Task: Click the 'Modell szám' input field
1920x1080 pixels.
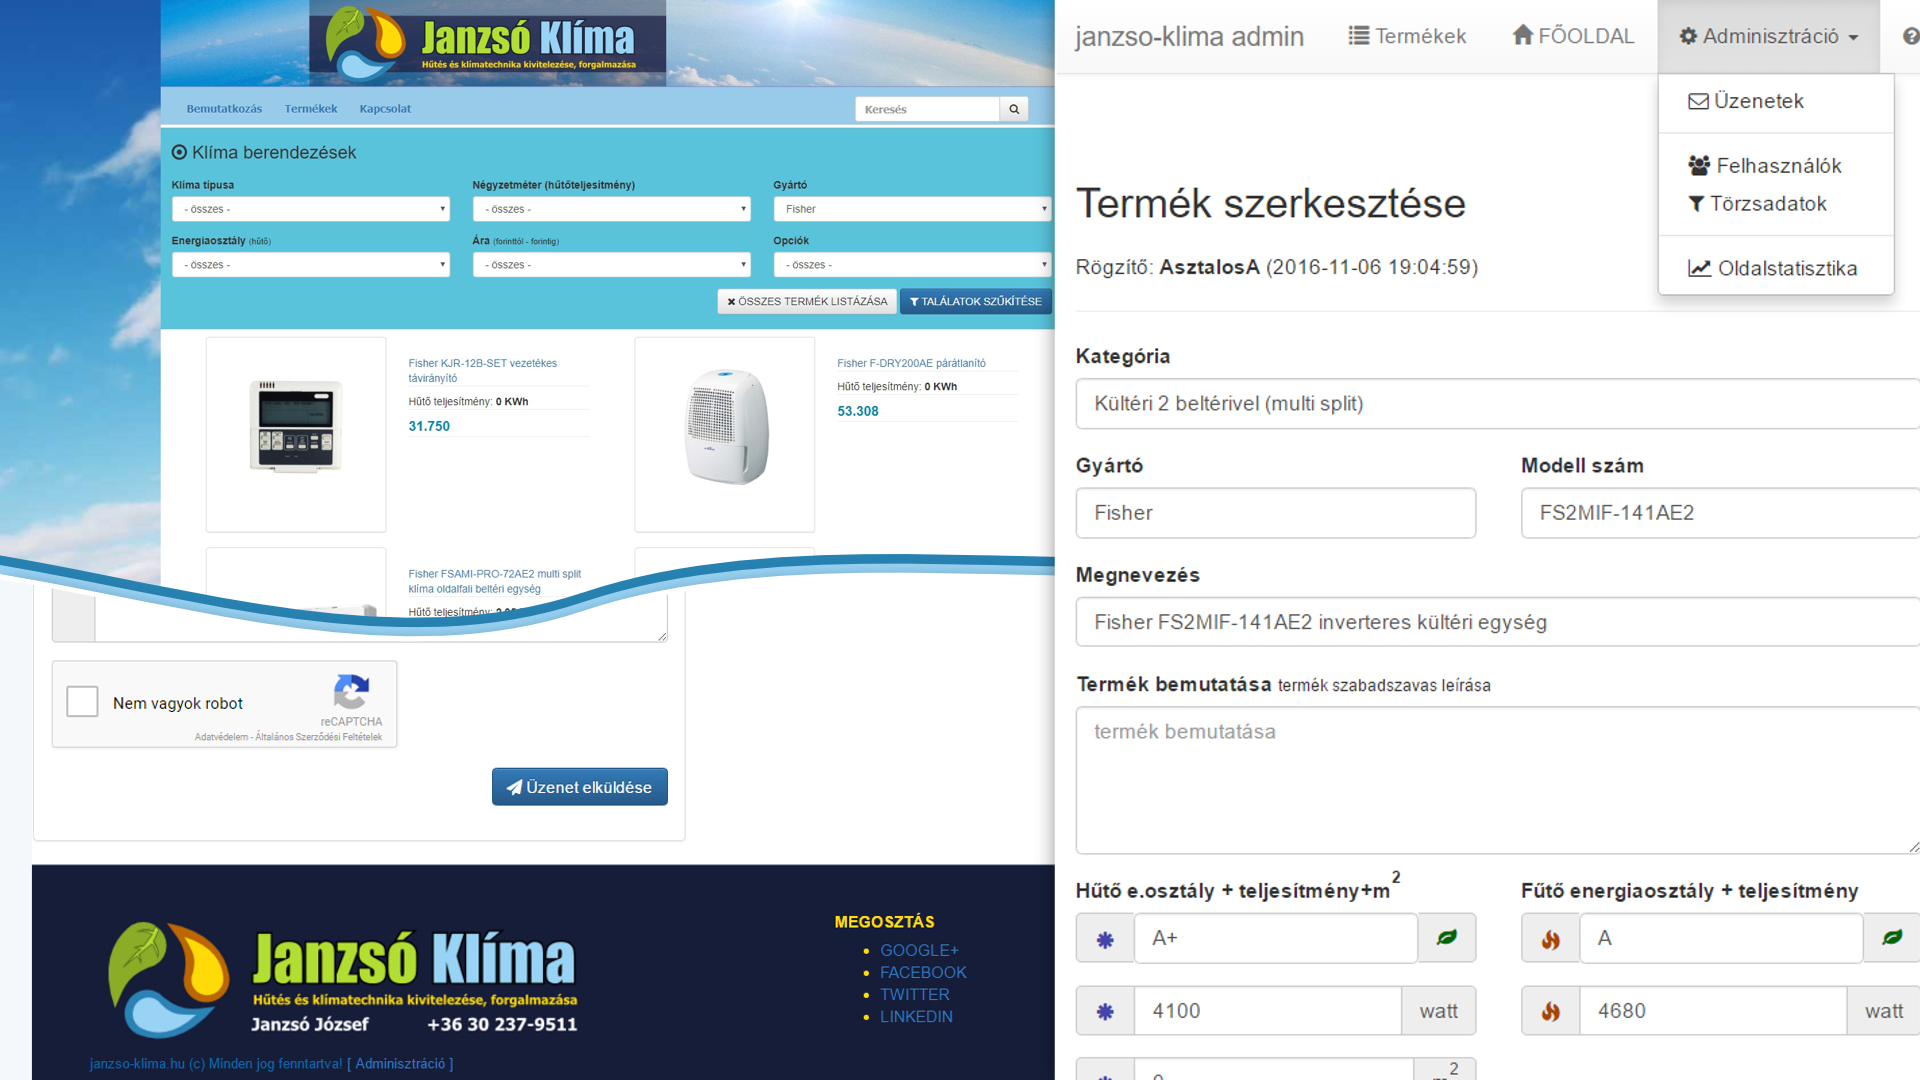Action: (x=1721, y=513)
